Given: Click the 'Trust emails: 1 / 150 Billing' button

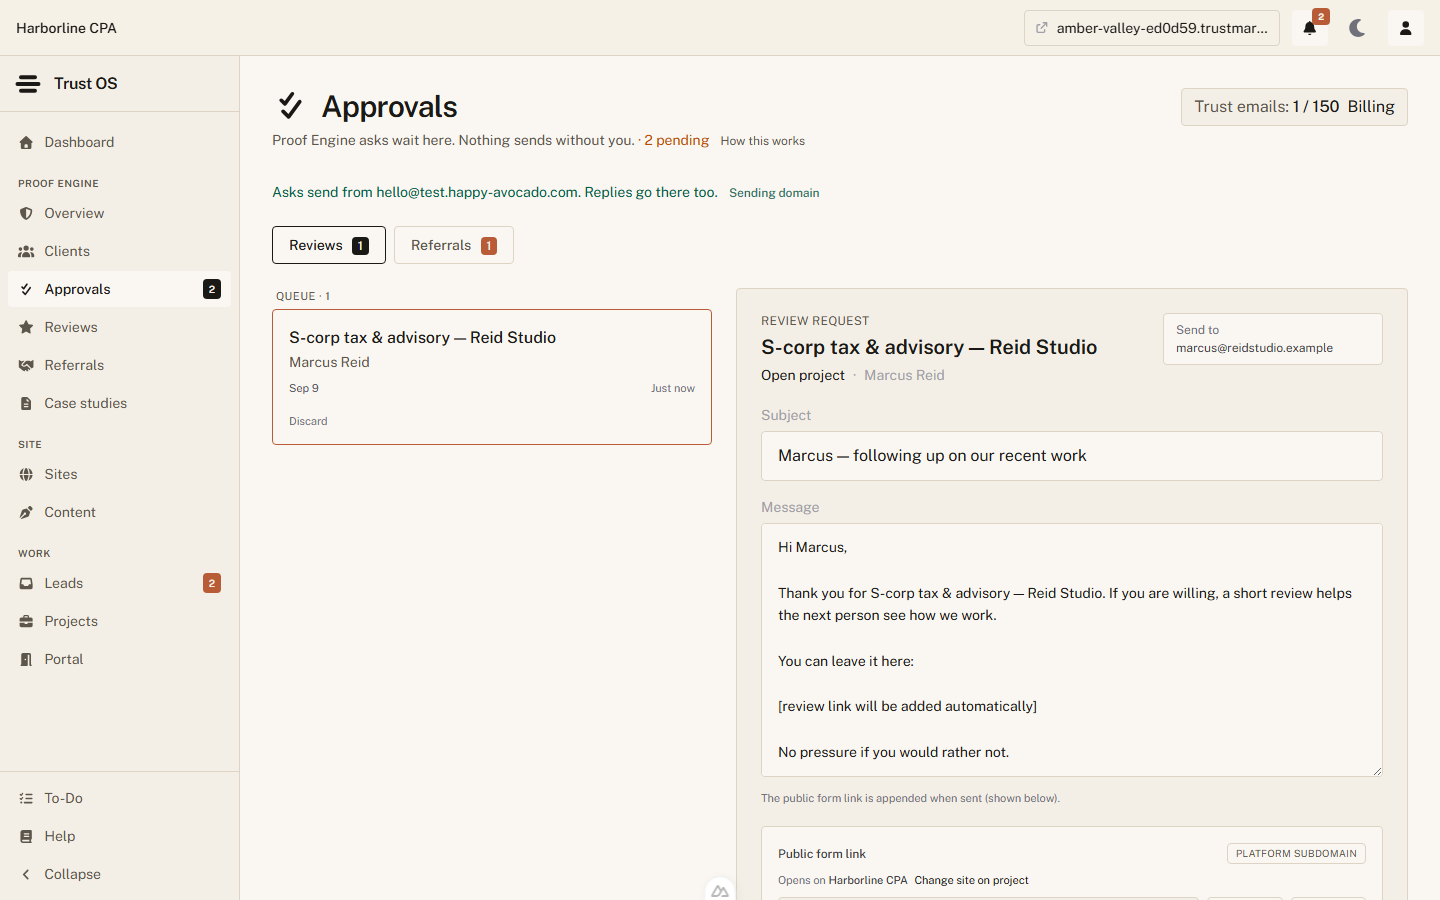Looking at the screenshot, I should (x=1294, y=107).
